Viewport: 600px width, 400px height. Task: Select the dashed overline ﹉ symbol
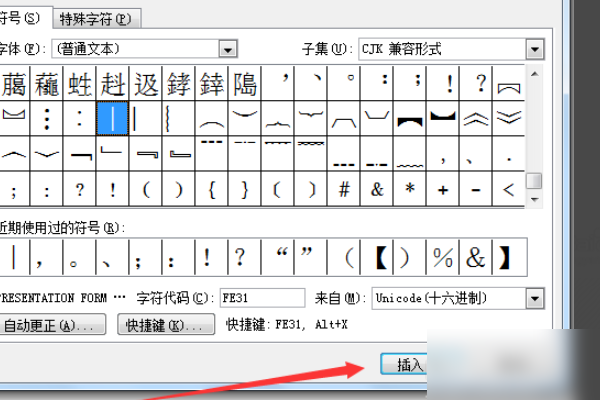coord(212,154)
